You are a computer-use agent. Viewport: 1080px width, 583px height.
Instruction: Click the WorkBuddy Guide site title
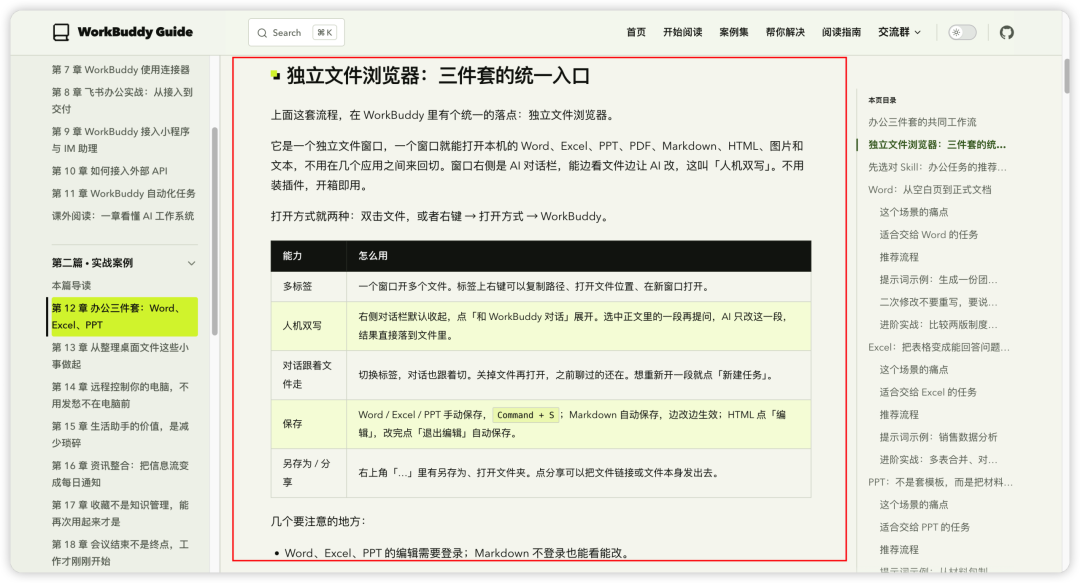[135, 32]
